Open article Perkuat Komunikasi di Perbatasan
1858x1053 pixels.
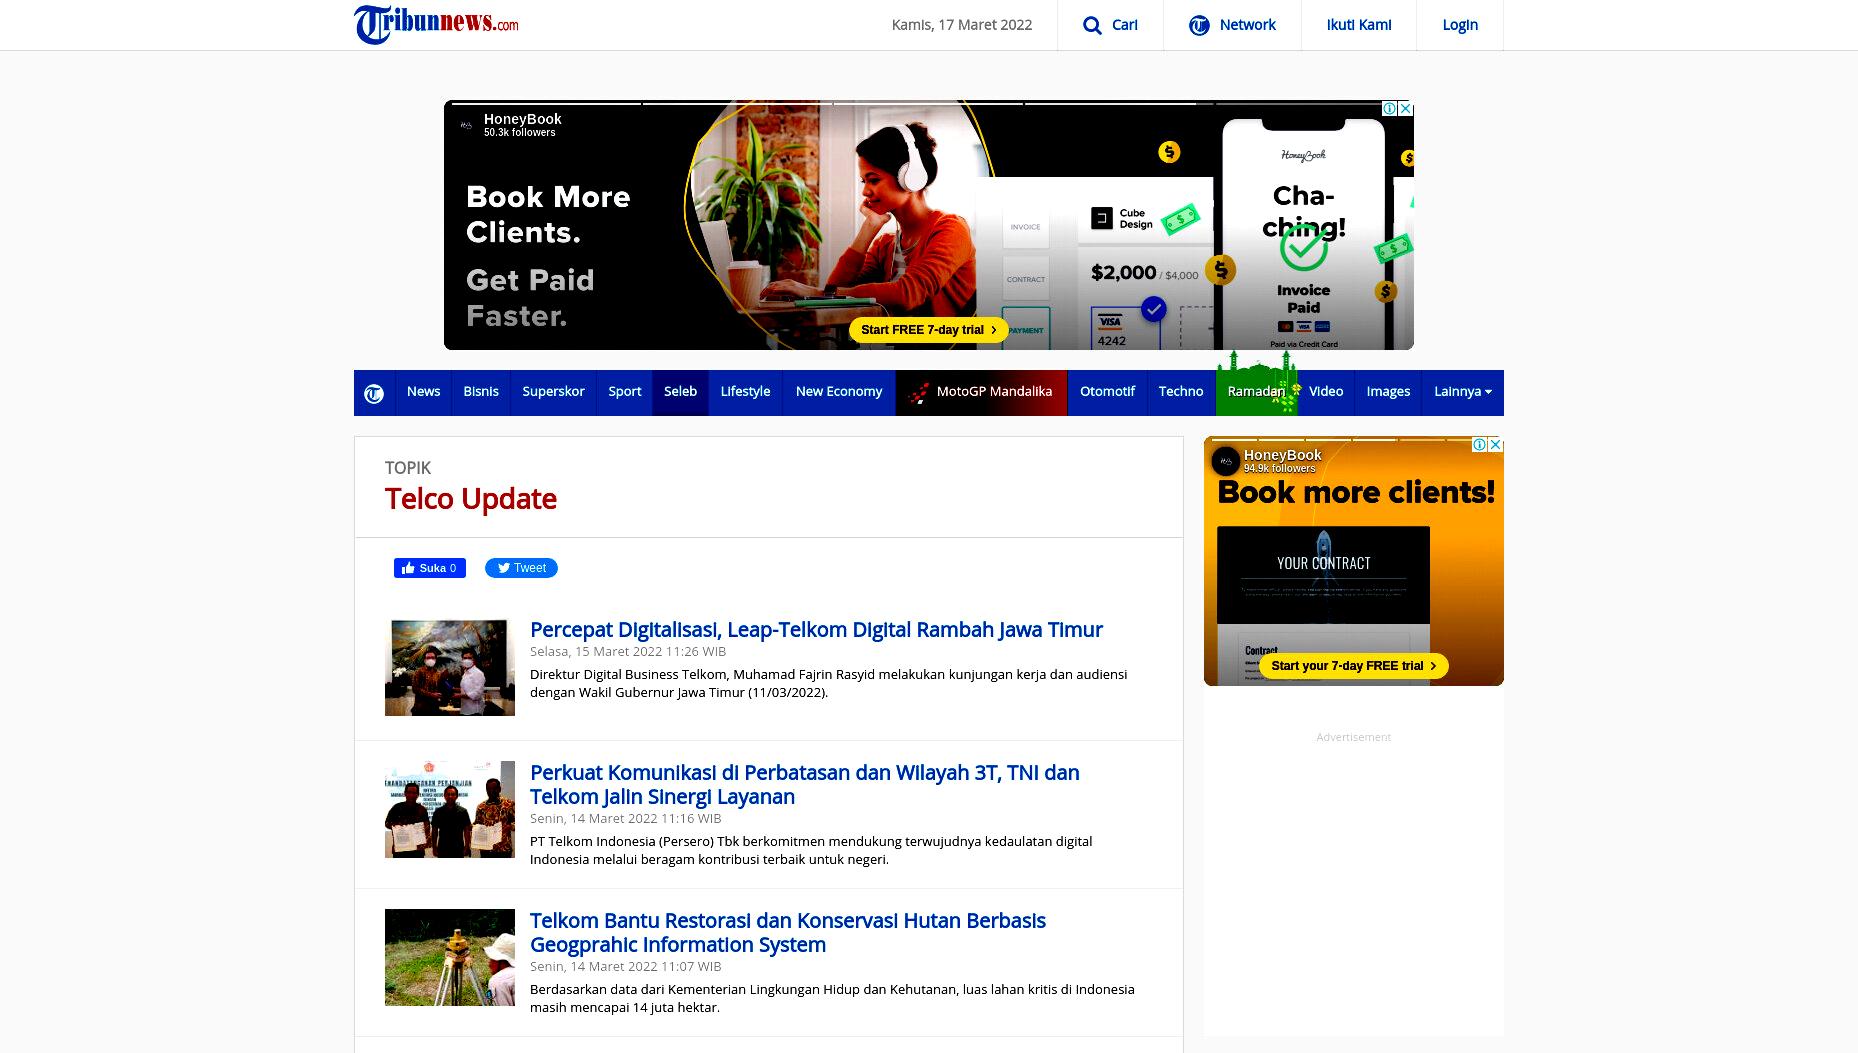pyautogui.click(x=805, y=785)
